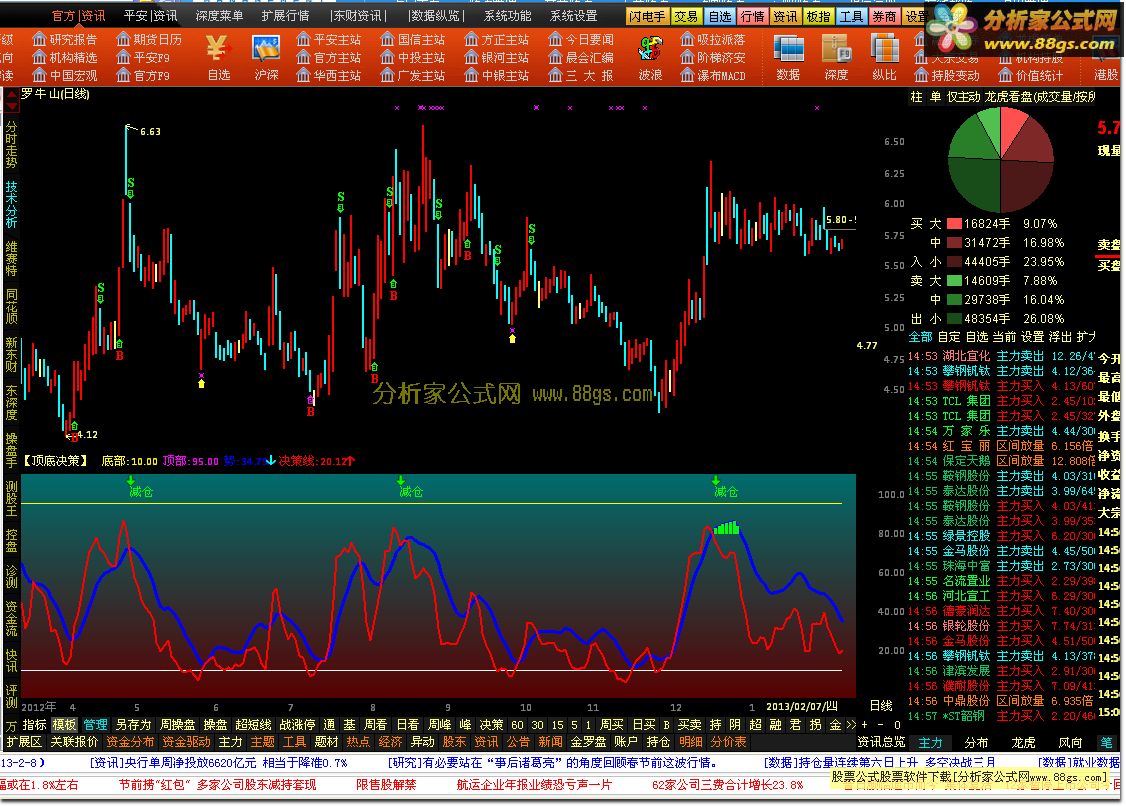Open the 系统设置 menu

click(x=573, y=15)
